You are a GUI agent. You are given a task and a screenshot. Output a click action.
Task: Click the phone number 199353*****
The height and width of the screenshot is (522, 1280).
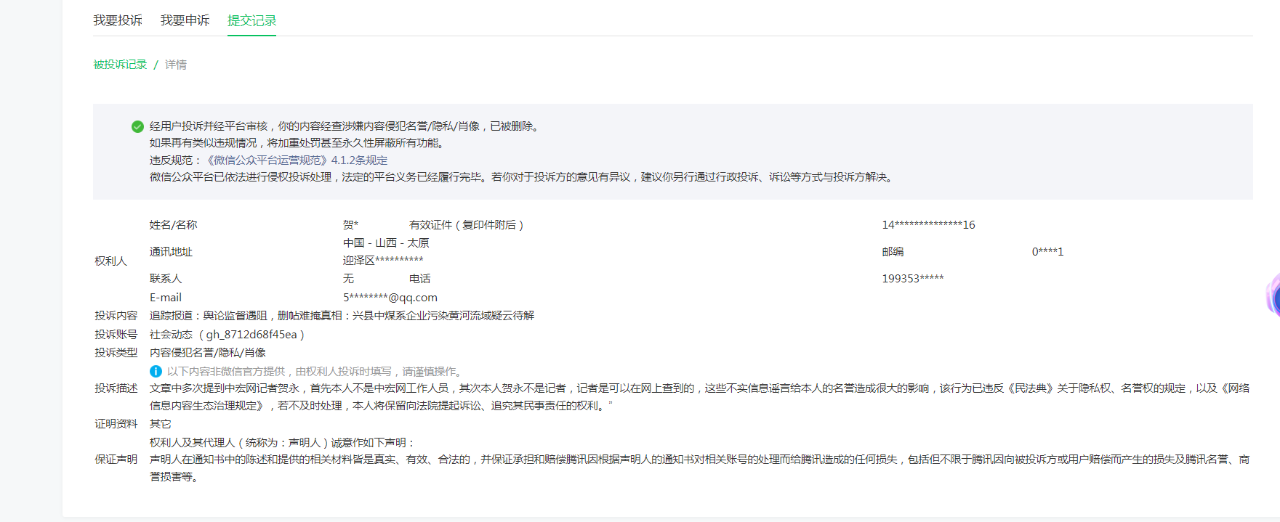[x=912, y=278]
